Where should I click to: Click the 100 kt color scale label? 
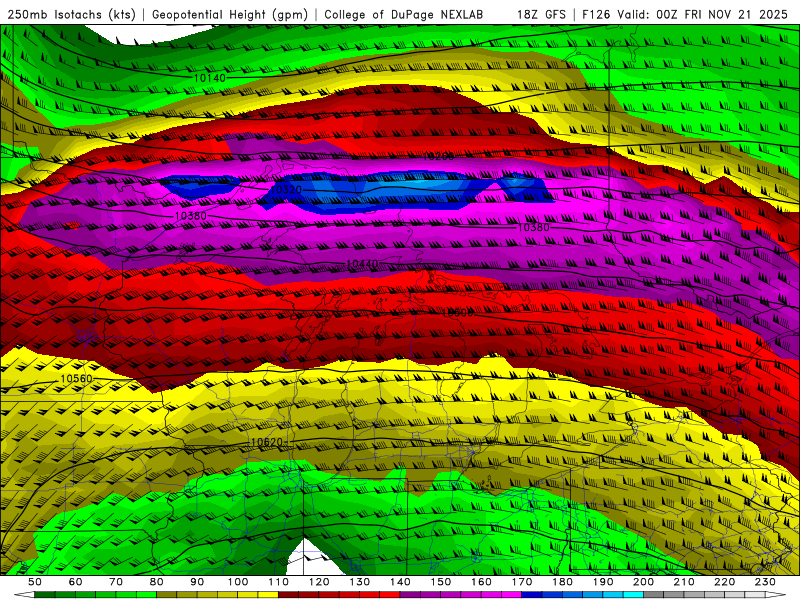pyautogui.click(x=238, y=582)
